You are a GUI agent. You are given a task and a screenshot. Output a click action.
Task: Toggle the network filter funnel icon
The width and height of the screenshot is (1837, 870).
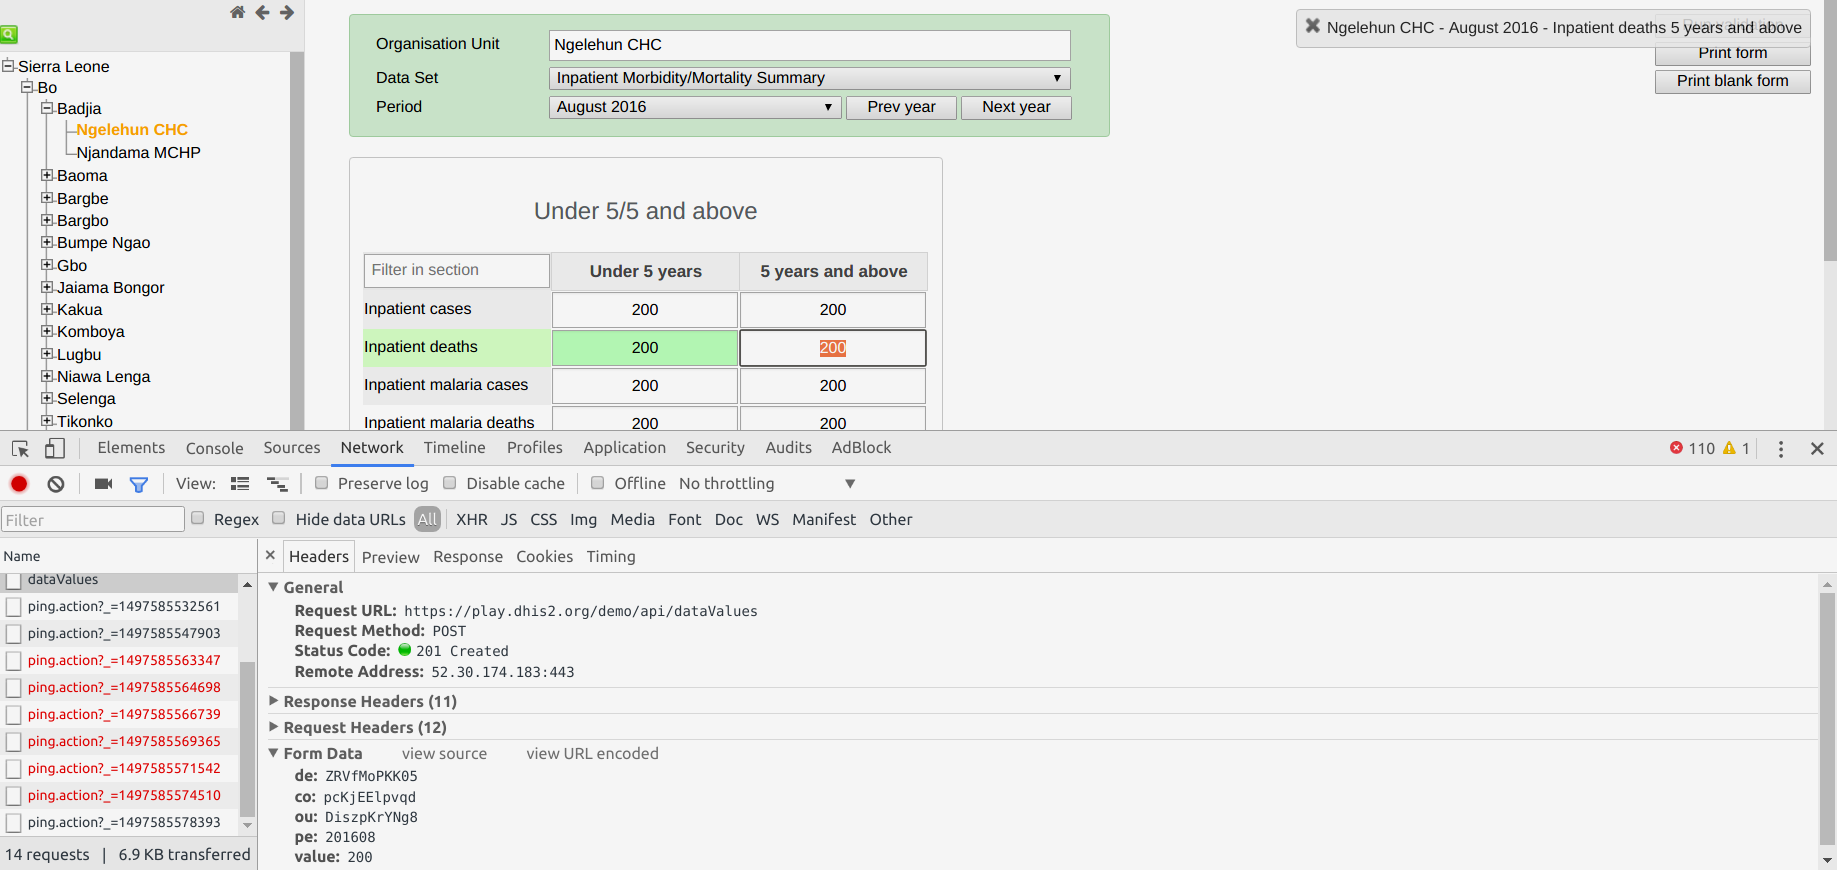click(x=139, y=484)
